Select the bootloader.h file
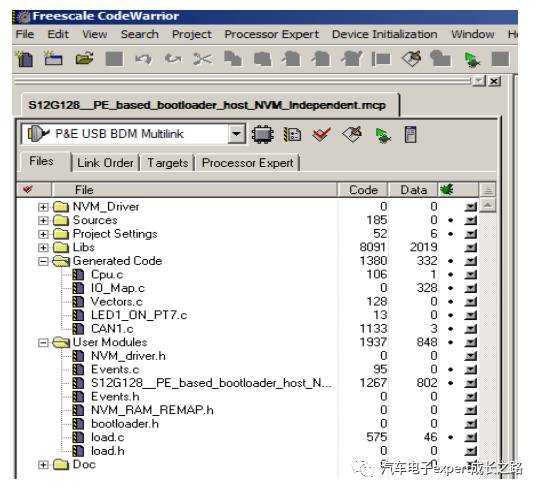Image resolution: width=539 pixels, height=492 pixels. tap(125, 424)
